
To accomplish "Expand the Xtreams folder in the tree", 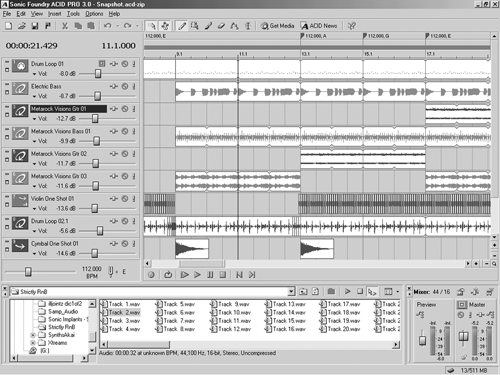I will (x=33, y=343).
